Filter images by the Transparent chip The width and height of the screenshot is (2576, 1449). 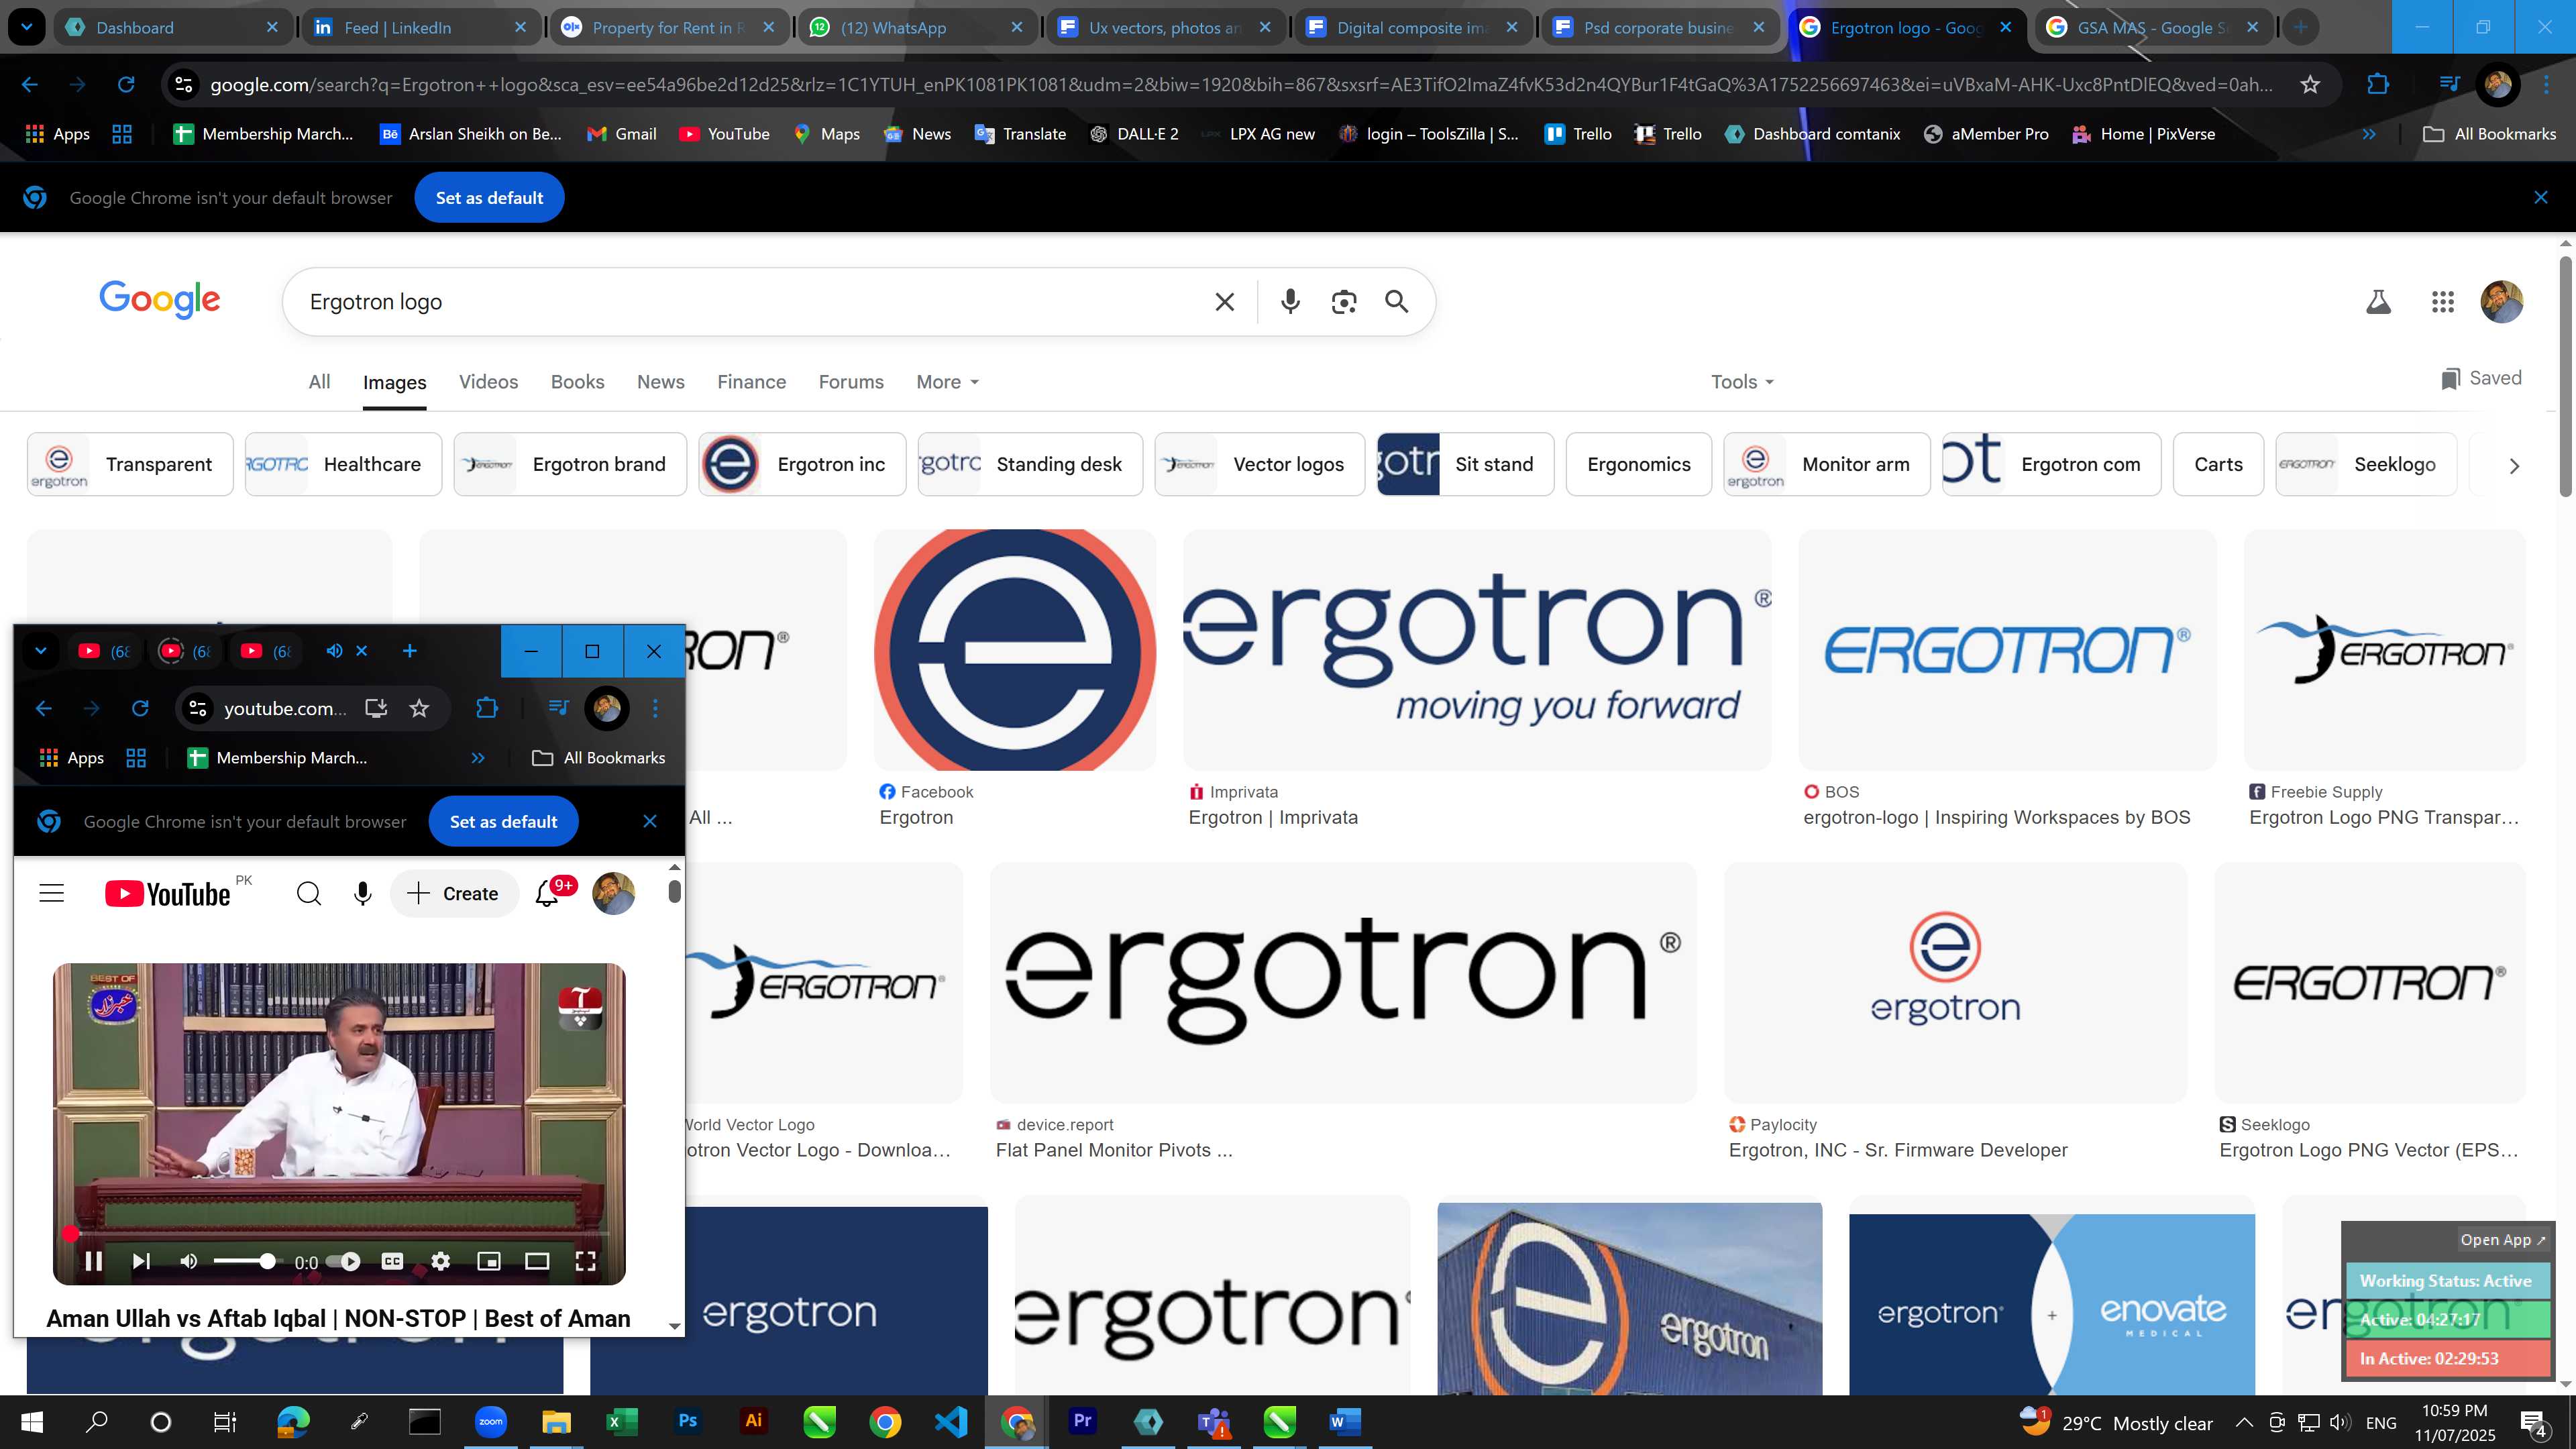coord(130,464)
